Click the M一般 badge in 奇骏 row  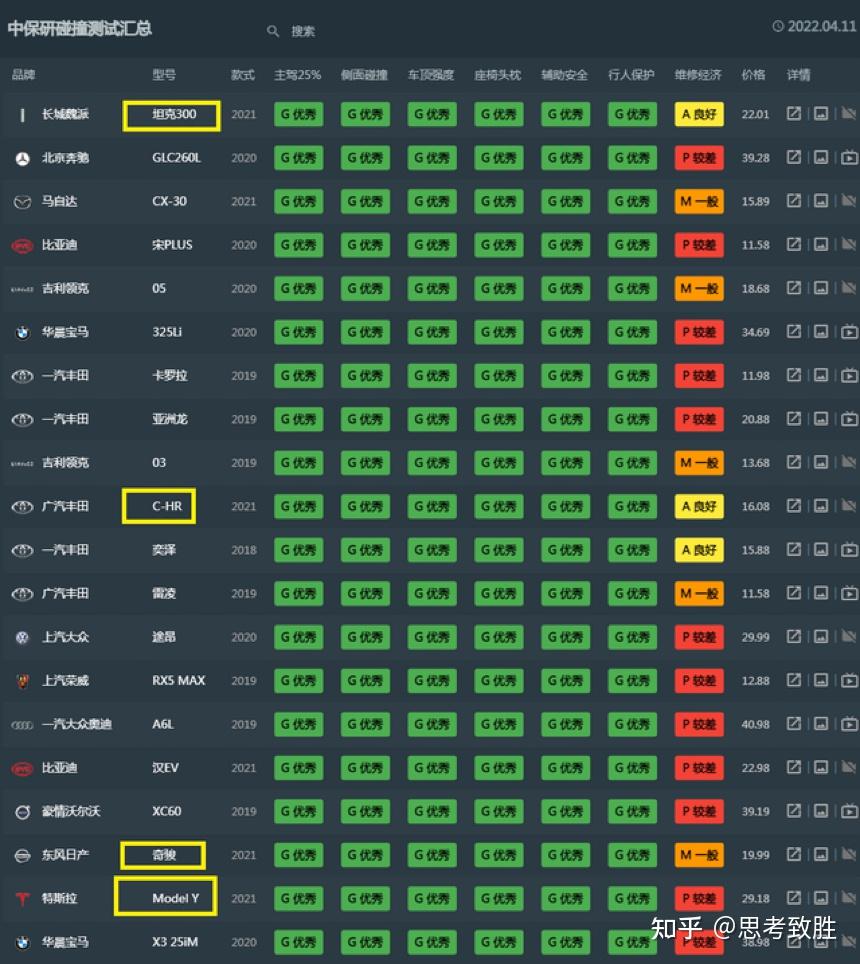pos(699,855)
